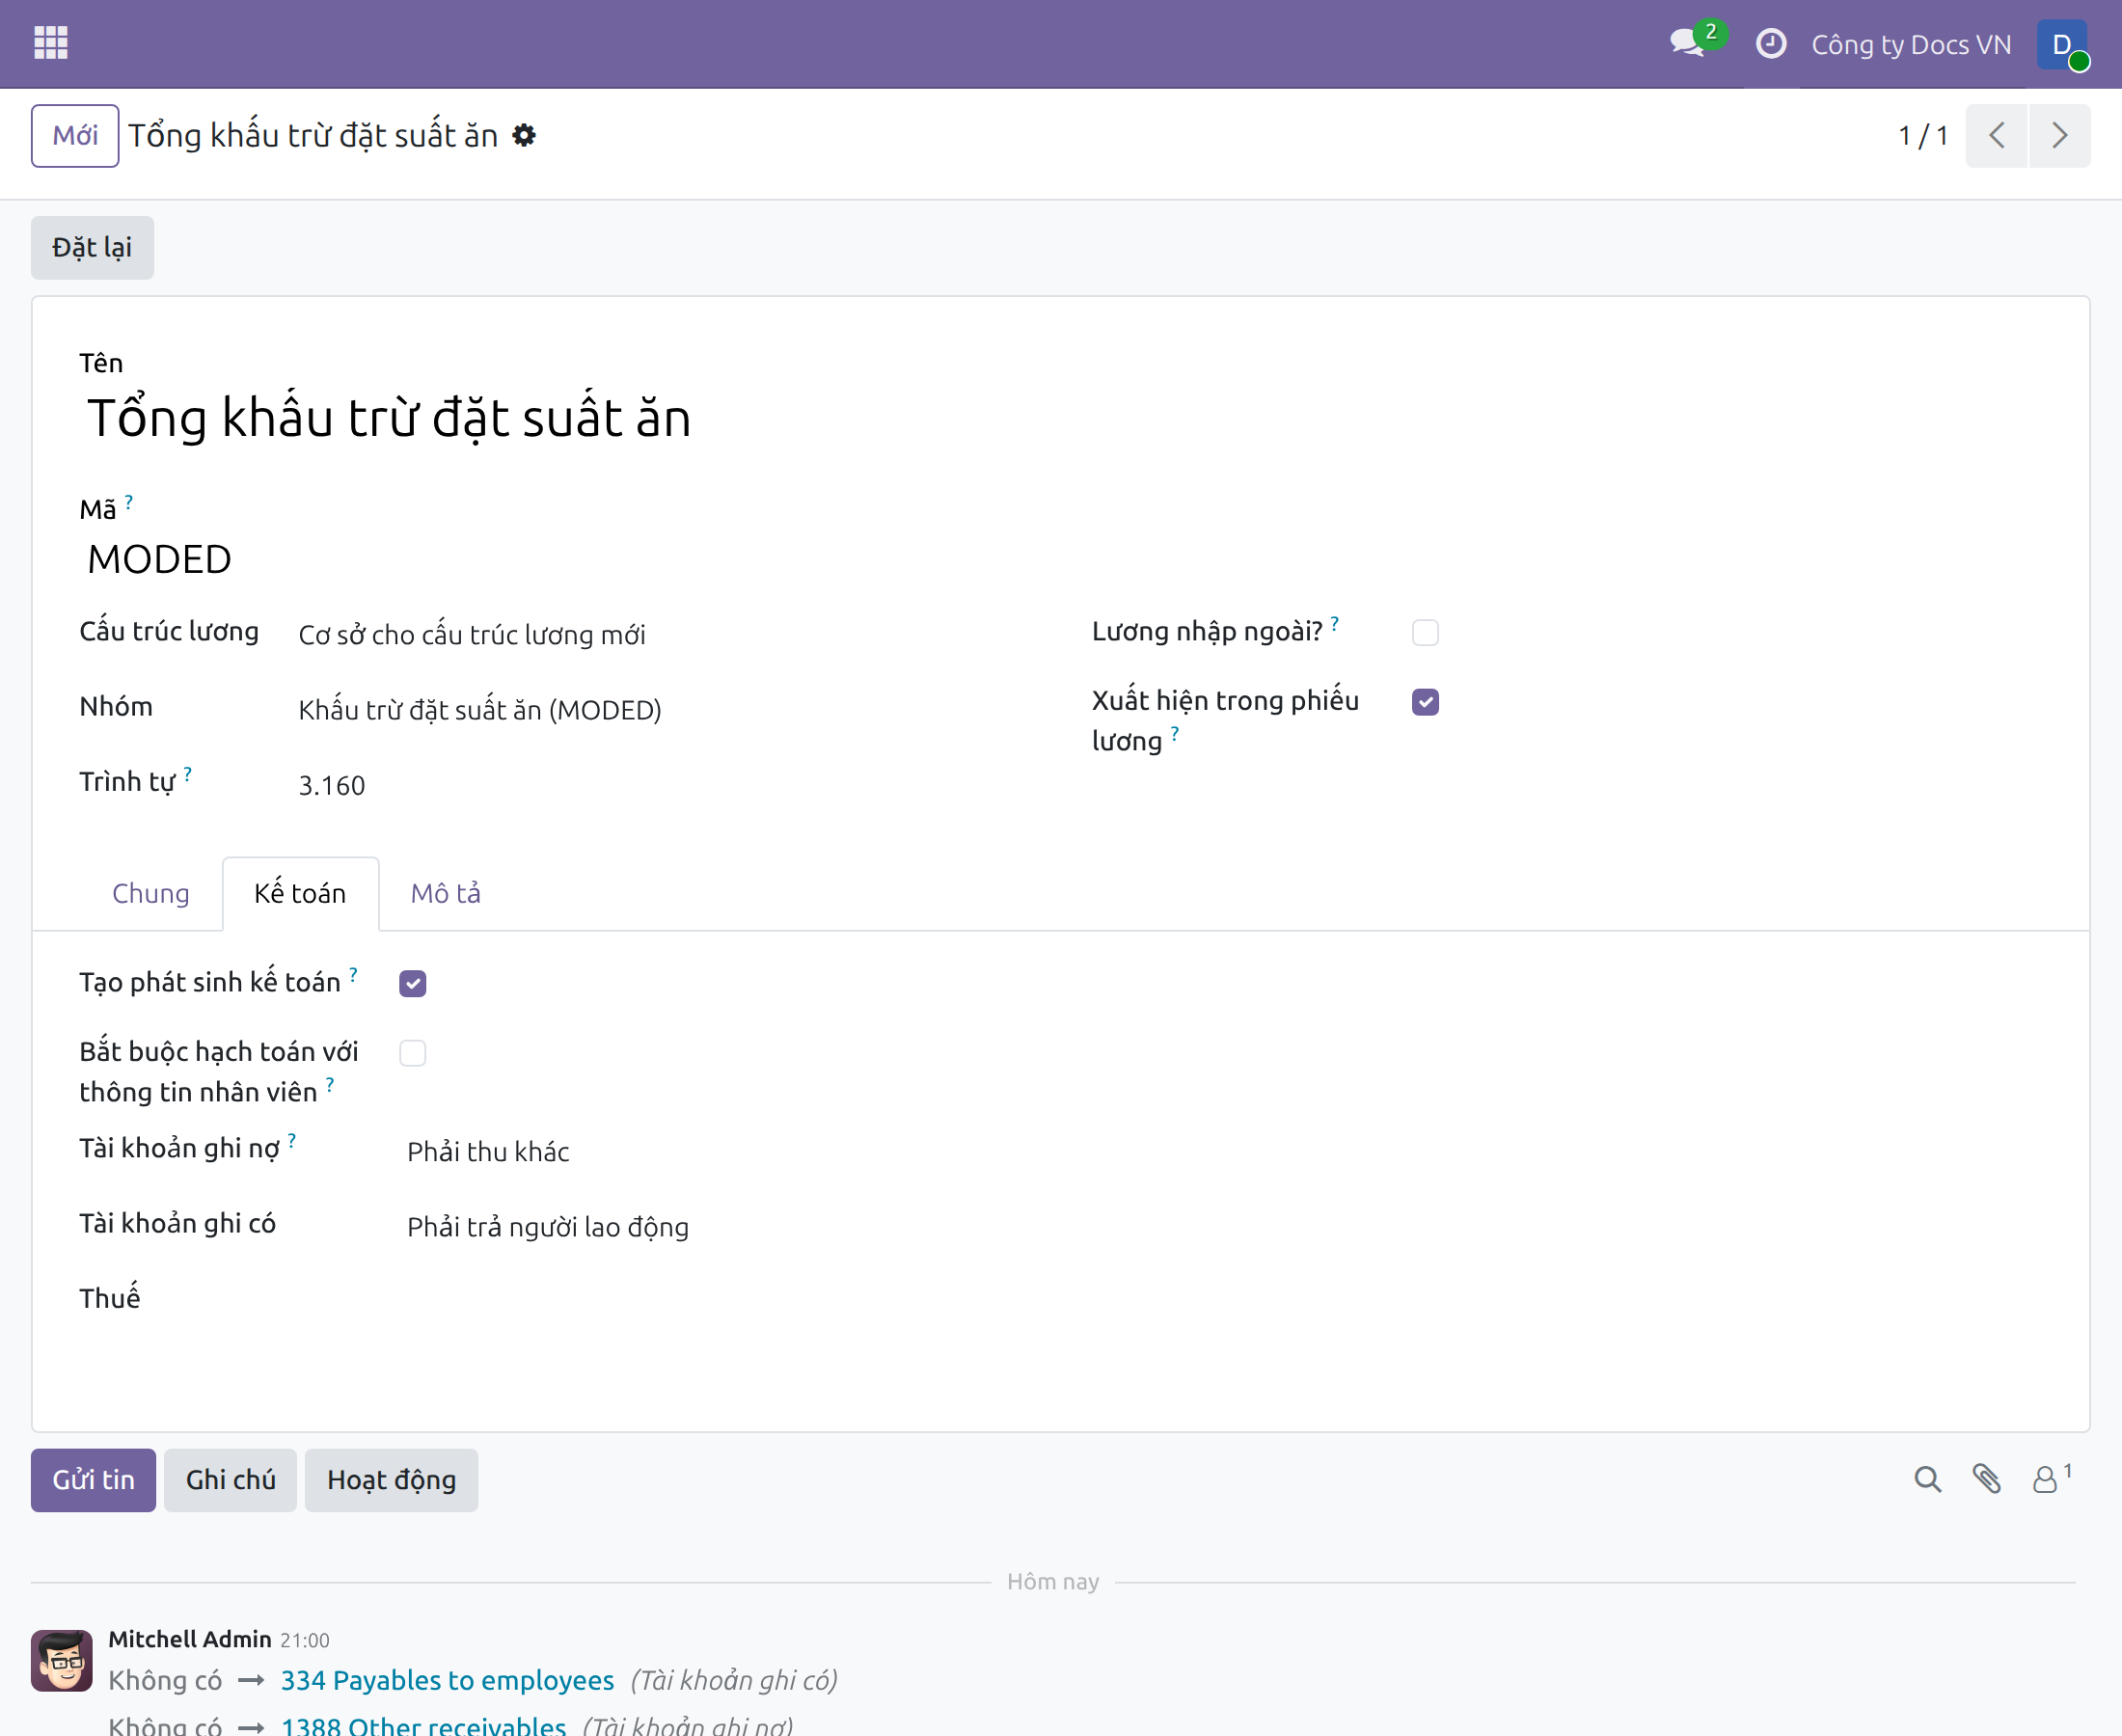The height and width of the screenshot is (1736, 2122).
Task: Open the activities clock icon
Action: pos(1770,44)
